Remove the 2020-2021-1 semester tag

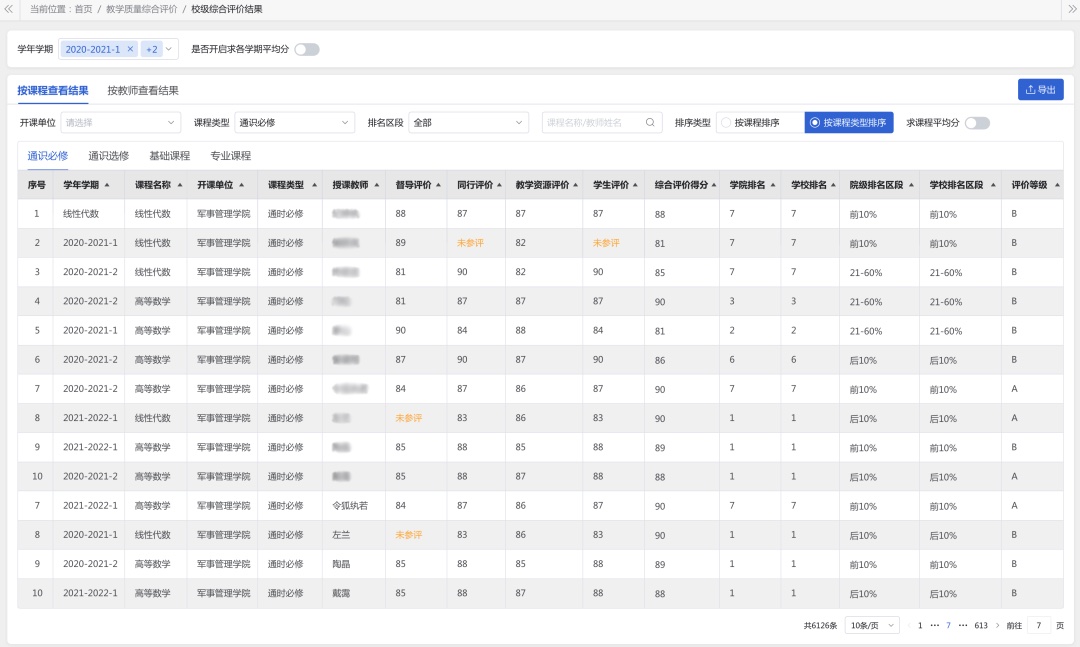(130, 49)
